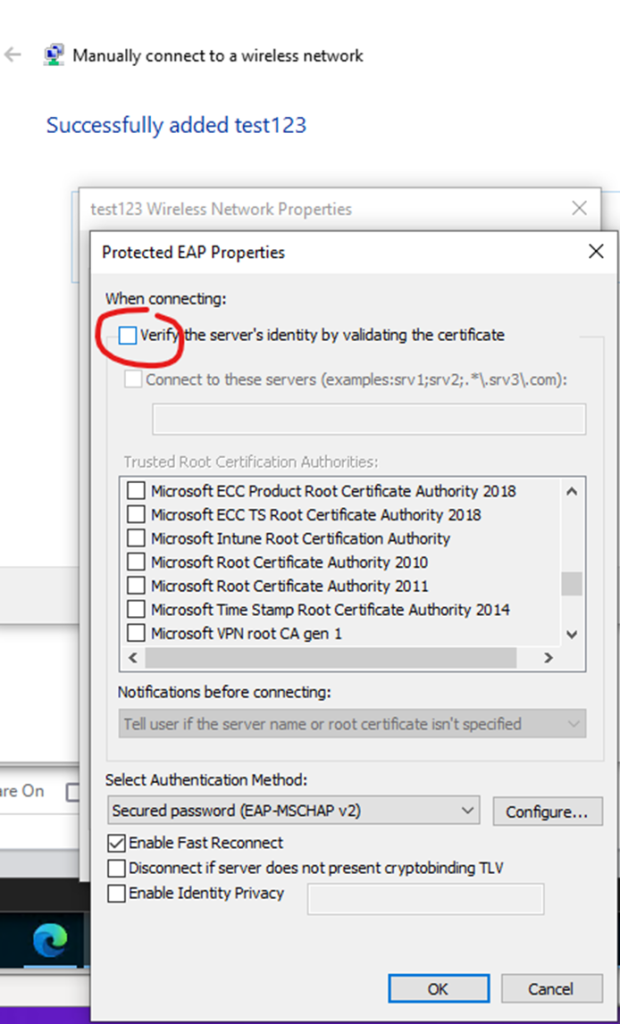Click the certificate list scroll down arrow

(x=572, y=633)
